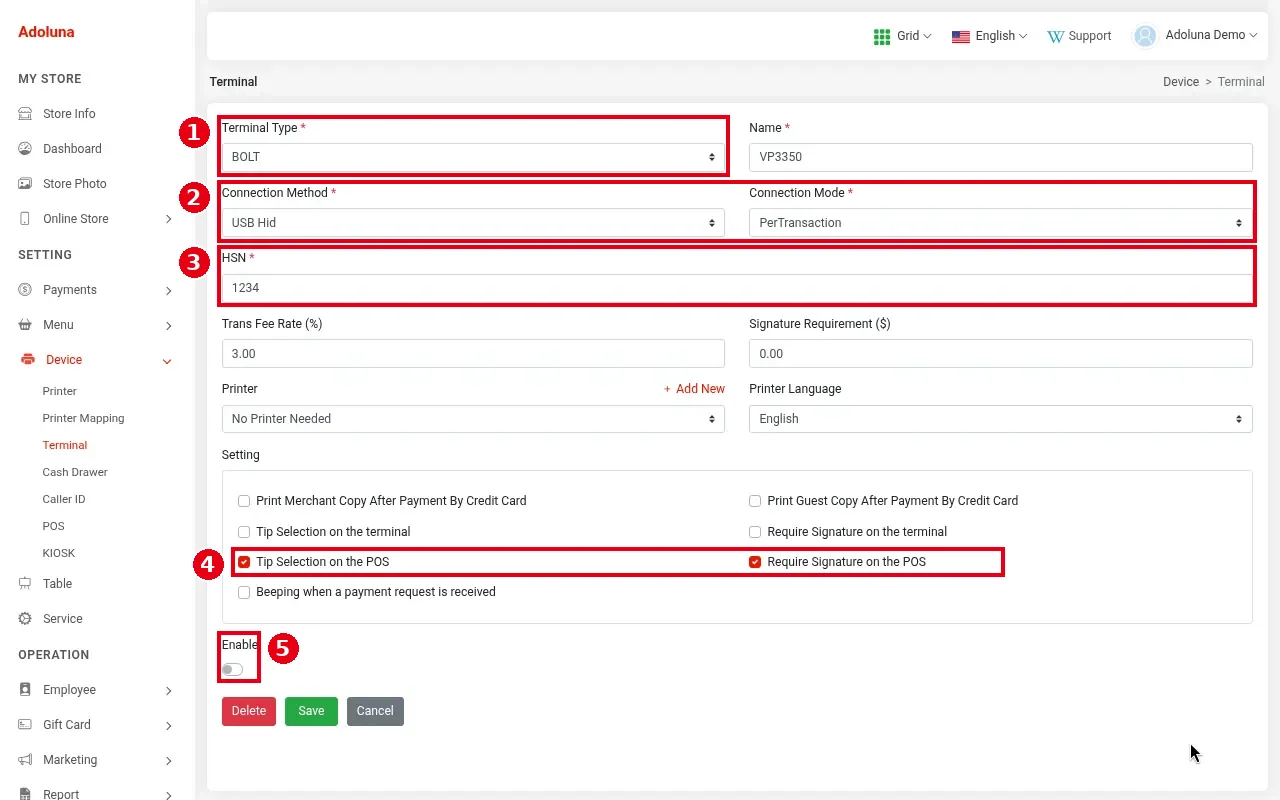Click the US flag language icon

click(961, 36)
